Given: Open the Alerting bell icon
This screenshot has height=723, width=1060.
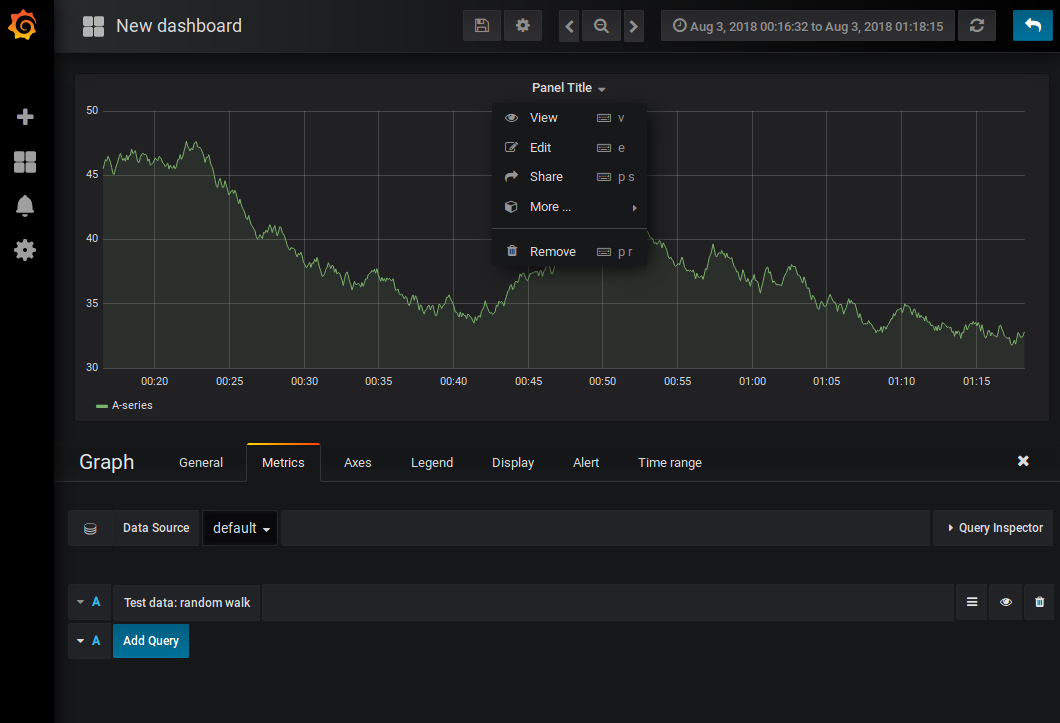Looking at the screenshot, I should [x=25, y=206].
